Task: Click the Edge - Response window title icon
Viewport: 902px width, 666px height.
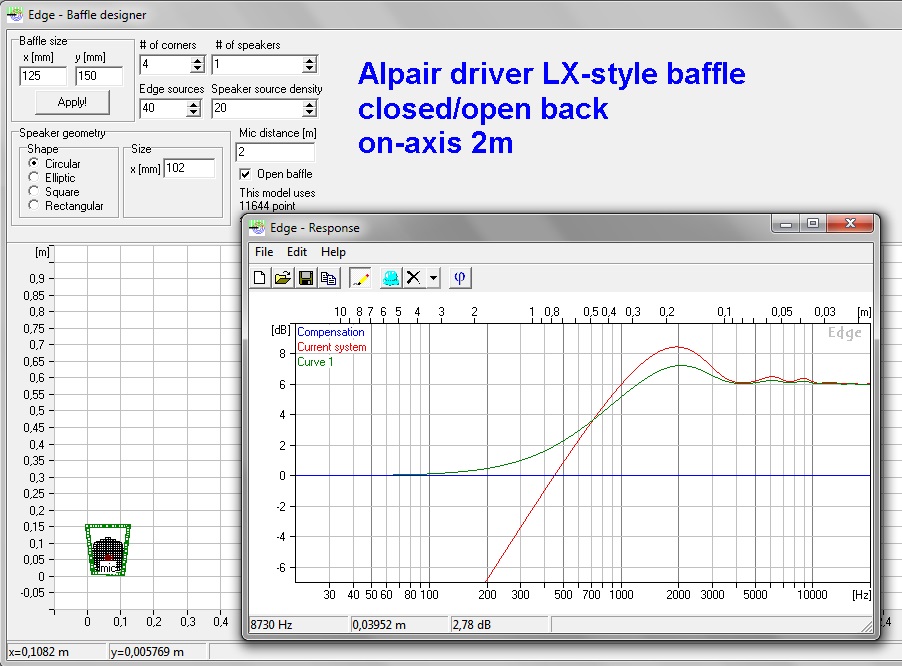Action: coord(257,228)
